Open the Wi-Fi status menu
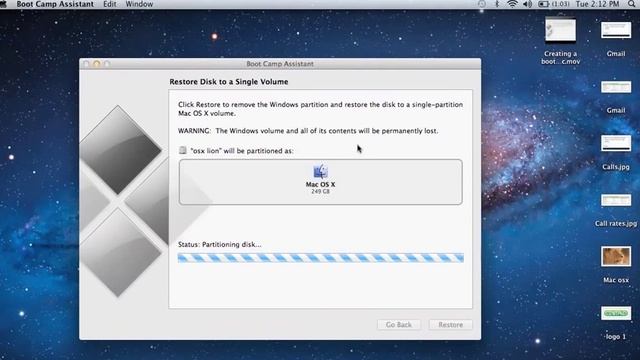Viewport: 640px width, 360px height. click(512, 4)
